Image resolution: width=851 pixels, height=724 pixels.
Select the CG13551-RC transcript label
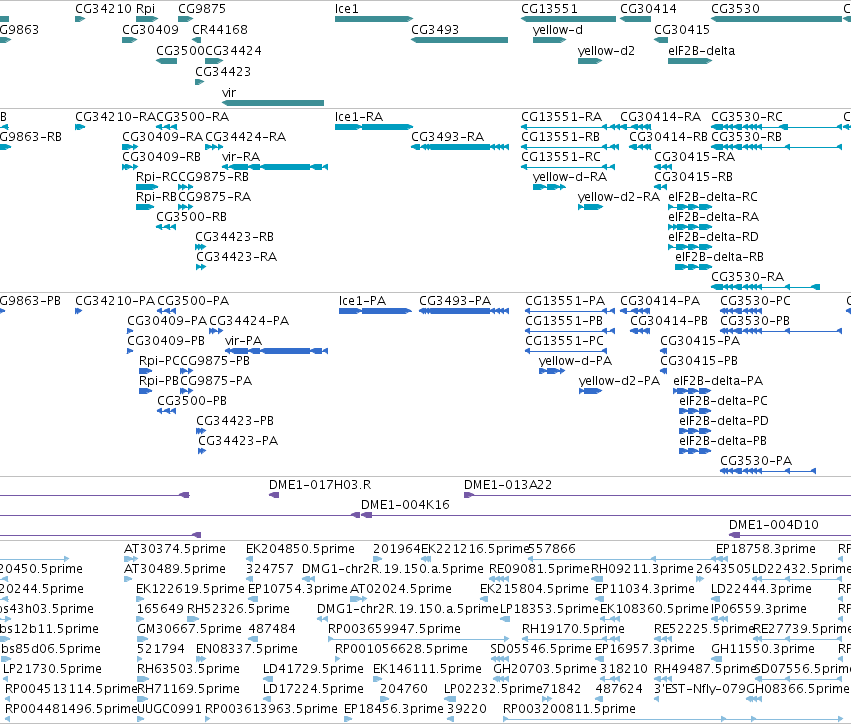pyautogui.click(x=561, y=157)
